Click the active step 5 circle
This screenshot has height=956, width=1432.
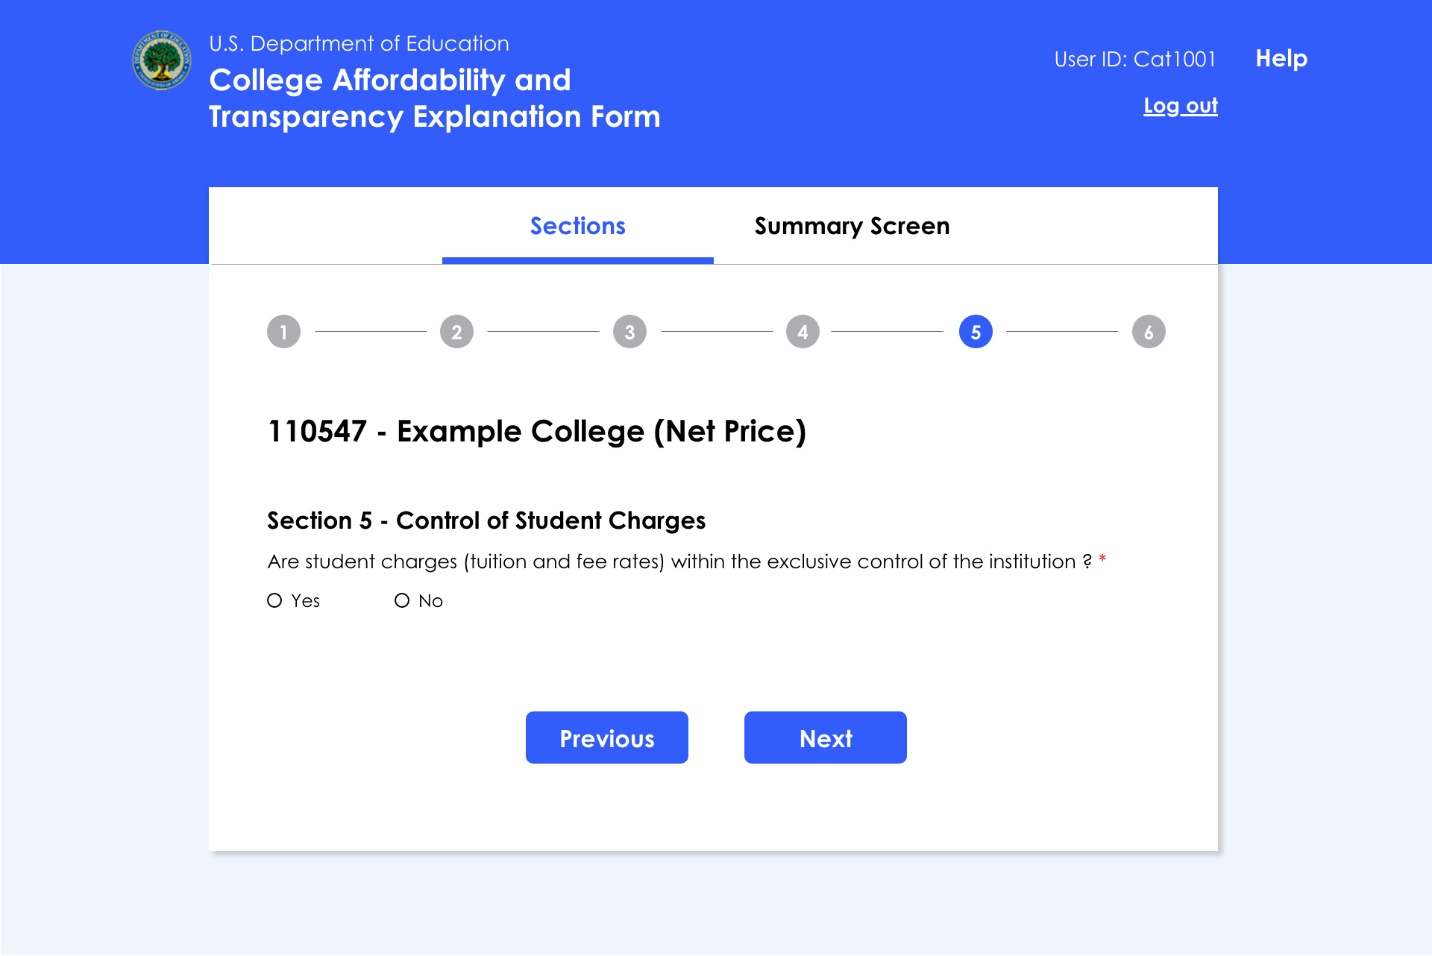pyautogui.click(x=976, y=332)
